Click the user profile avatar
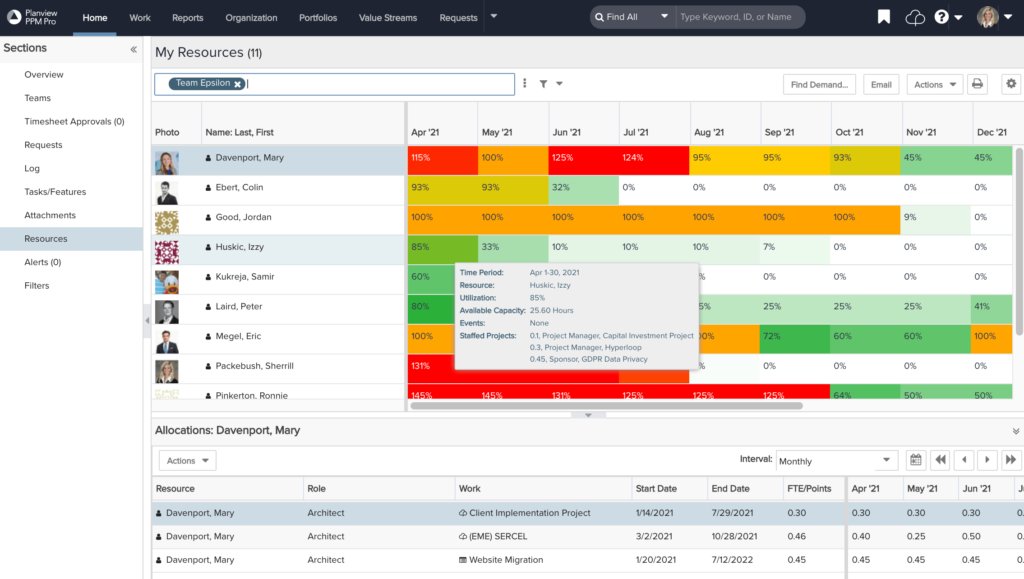 point(987,17)
